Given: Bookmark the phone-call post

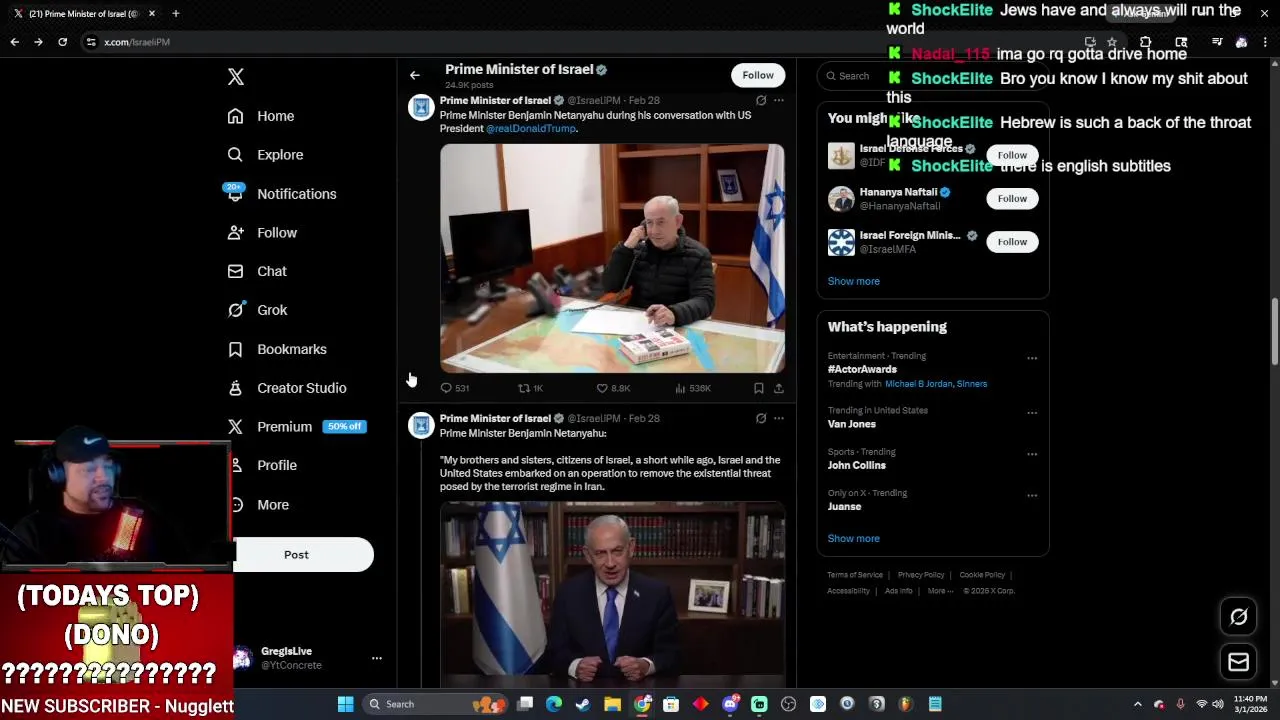Looking at the screenshot, I should [759, 388].
